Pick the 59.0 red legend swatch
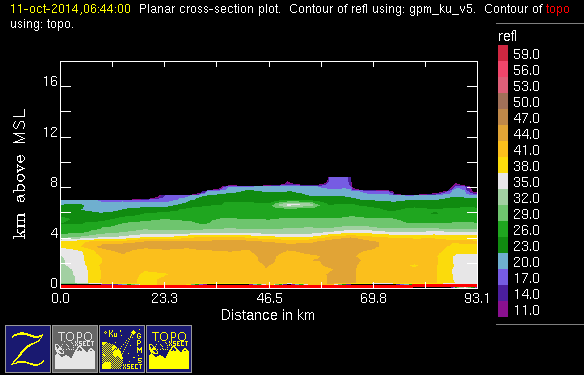Screen dimensions: 584x375 point(503,53)
